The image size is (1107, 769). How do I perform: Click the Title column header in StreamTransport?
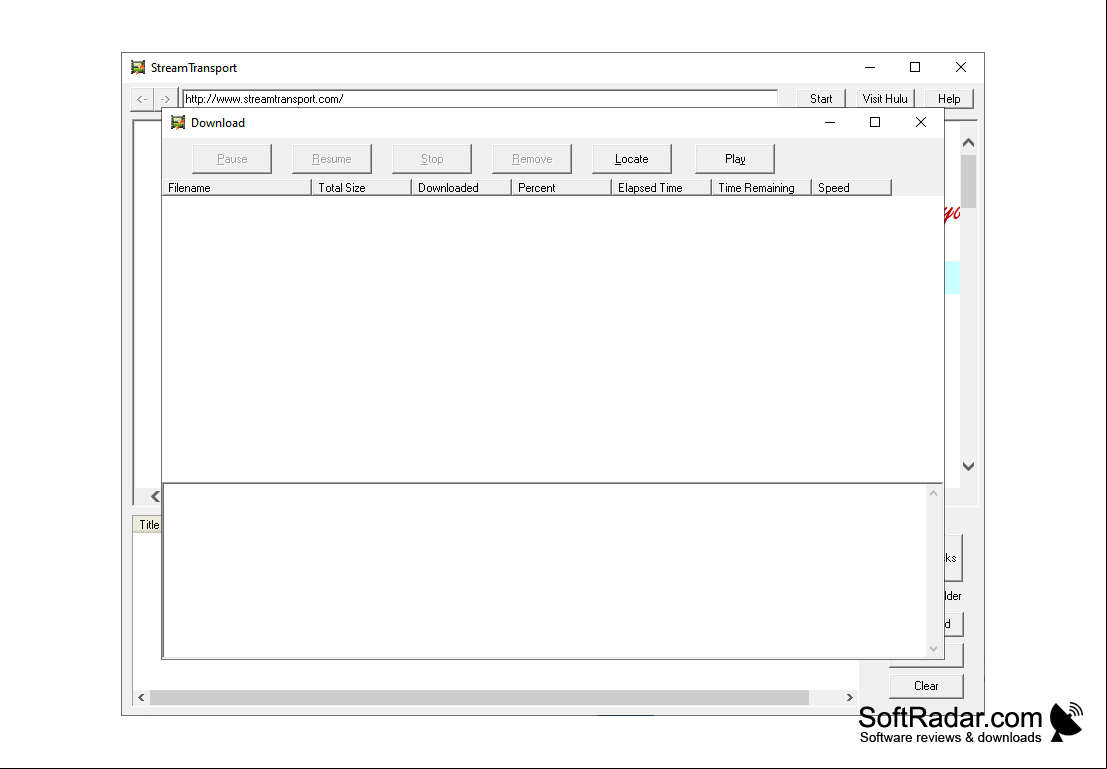click(x=148, y=525)
